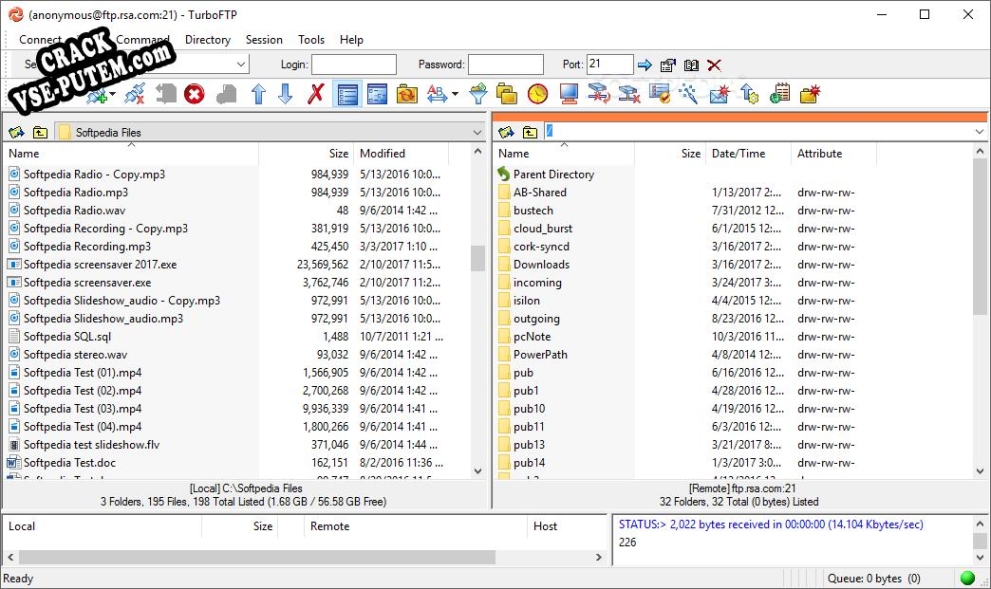Open the Directory menu

(207, 39)
